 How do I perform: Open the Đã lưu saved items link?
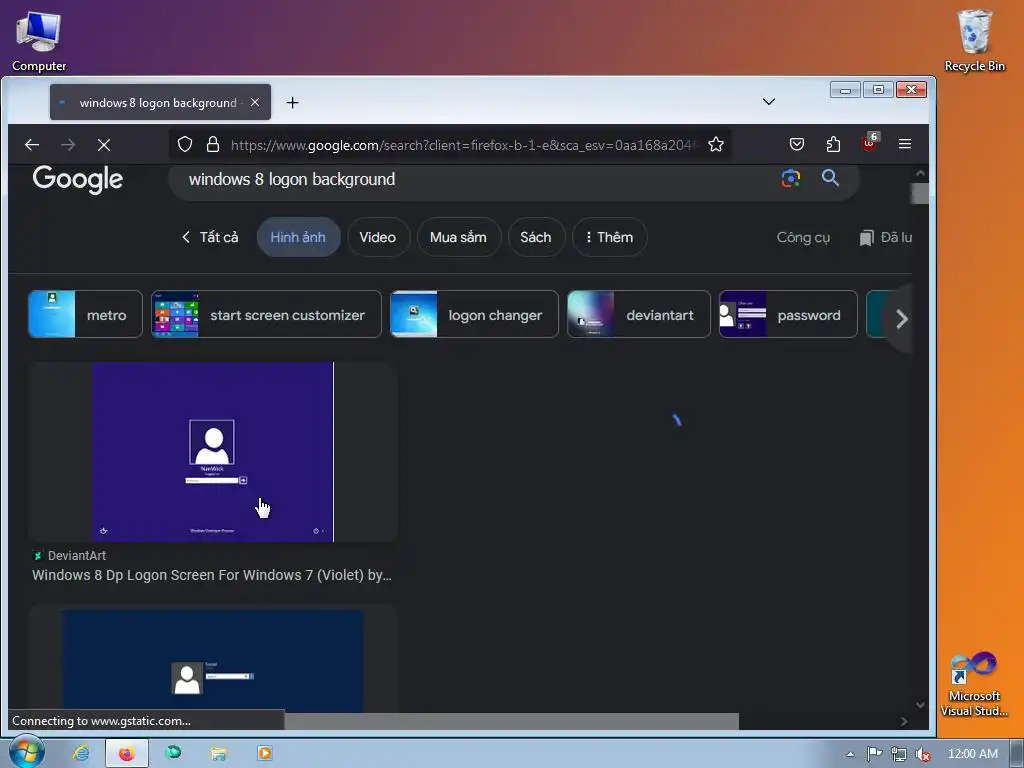pyautogui.click(x=886, y=238)
